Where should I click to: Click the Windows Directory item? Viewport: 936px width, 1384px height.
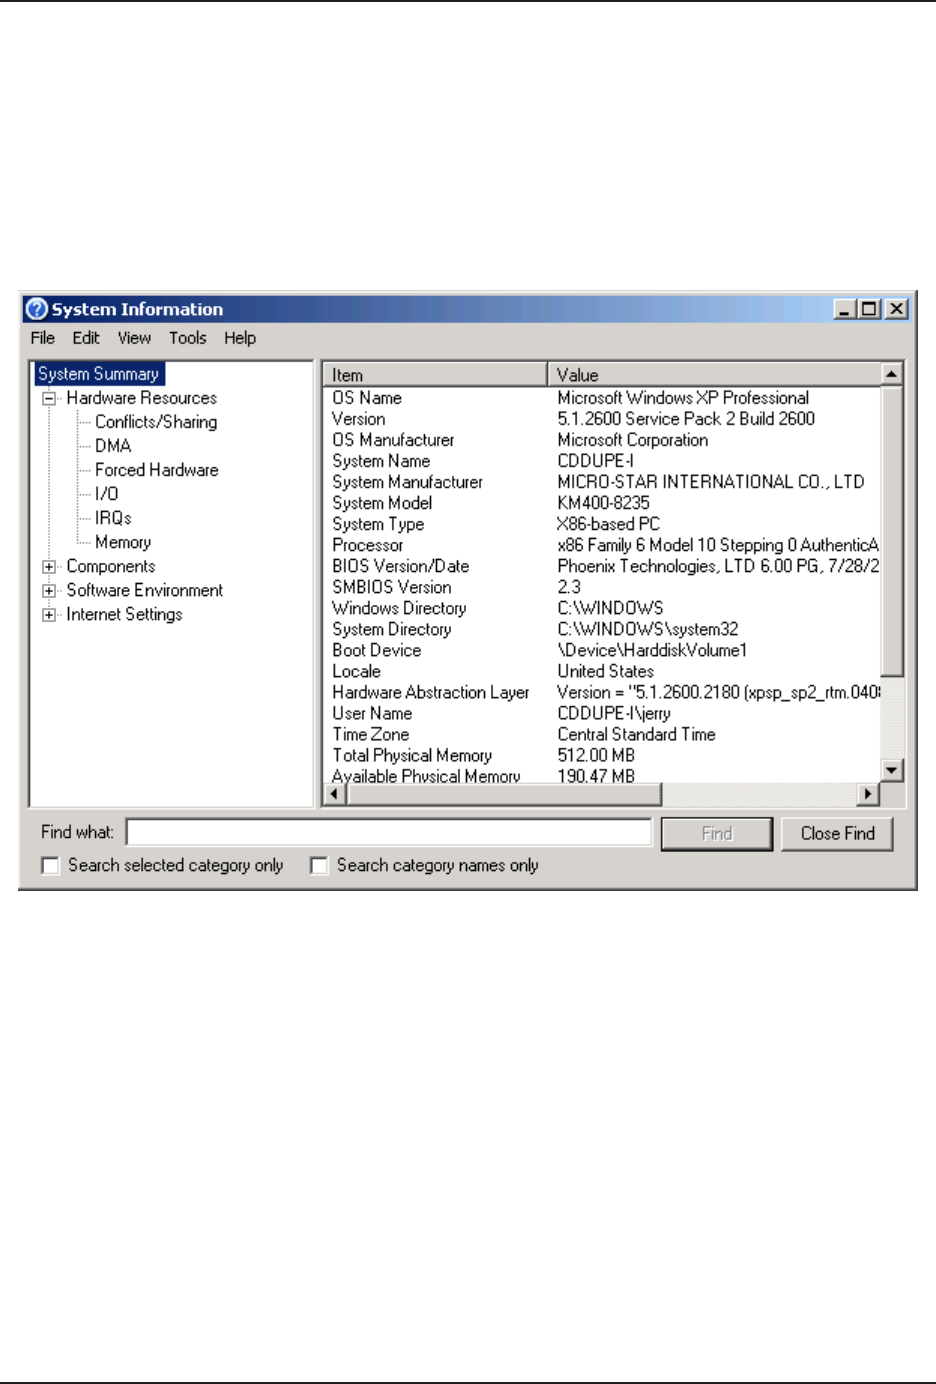(x=399, y=608)
